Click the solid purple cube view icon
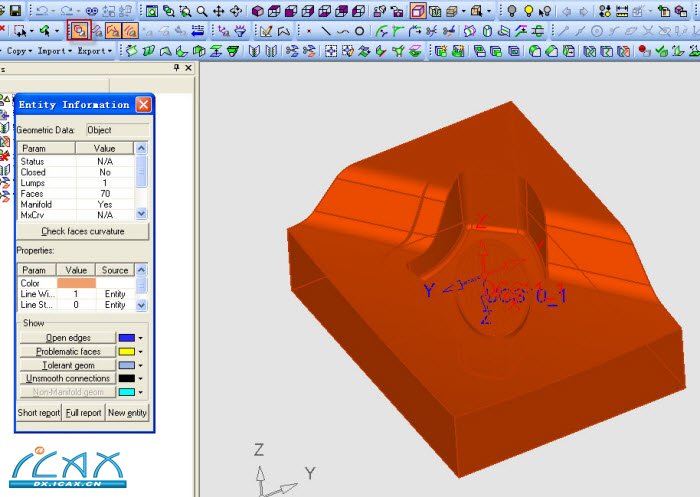Viewport: 700px width, 497px height. [257, 11]
